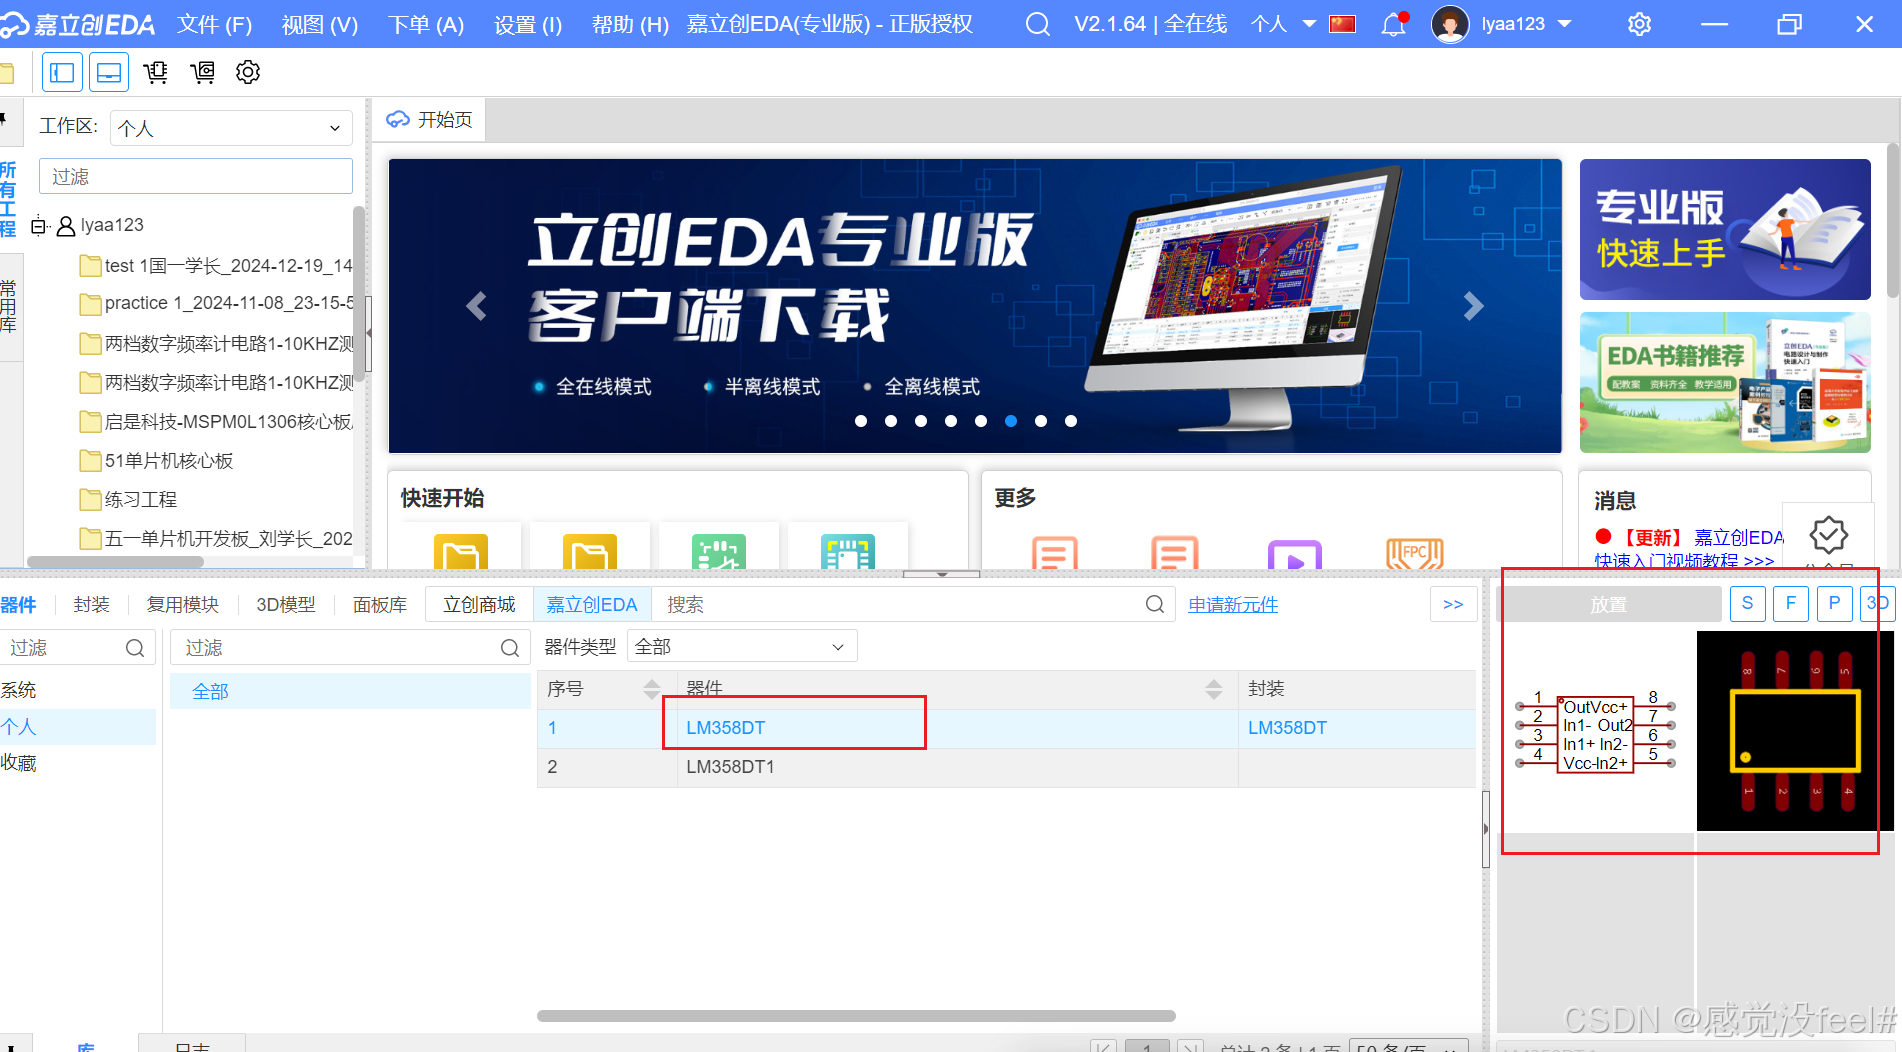Click the 放置 place button
This screenshot has height=1052, width=1902.
click(1609, 605)
